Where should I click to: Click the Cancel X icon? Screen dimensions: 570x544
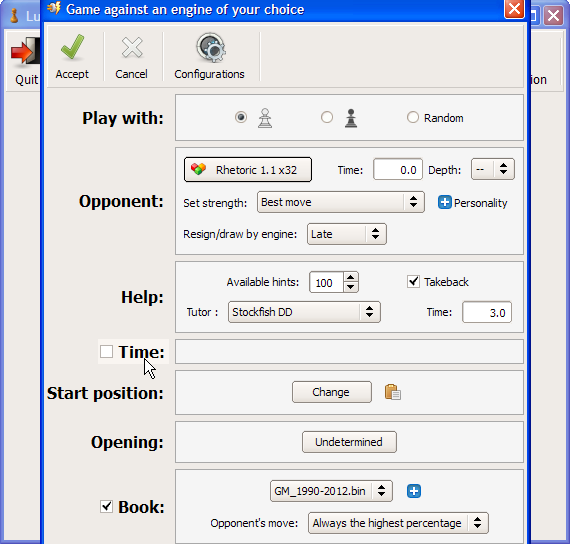pos(132,48)
